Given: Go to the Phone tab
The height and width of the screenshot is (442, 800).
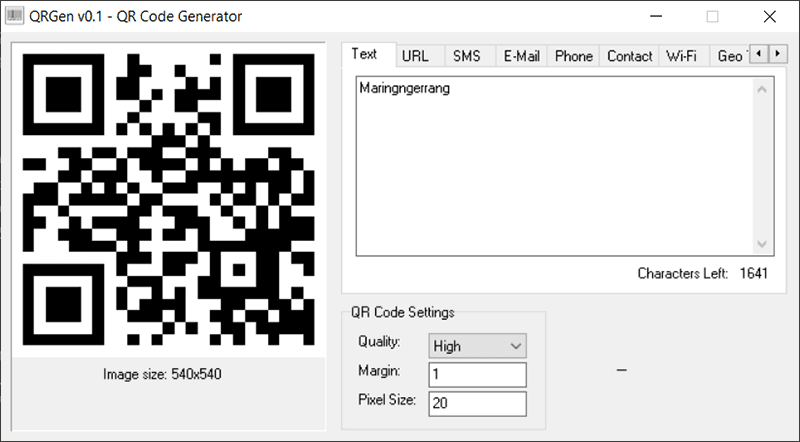Looking at the screenshot, I should tap(573, 56).
